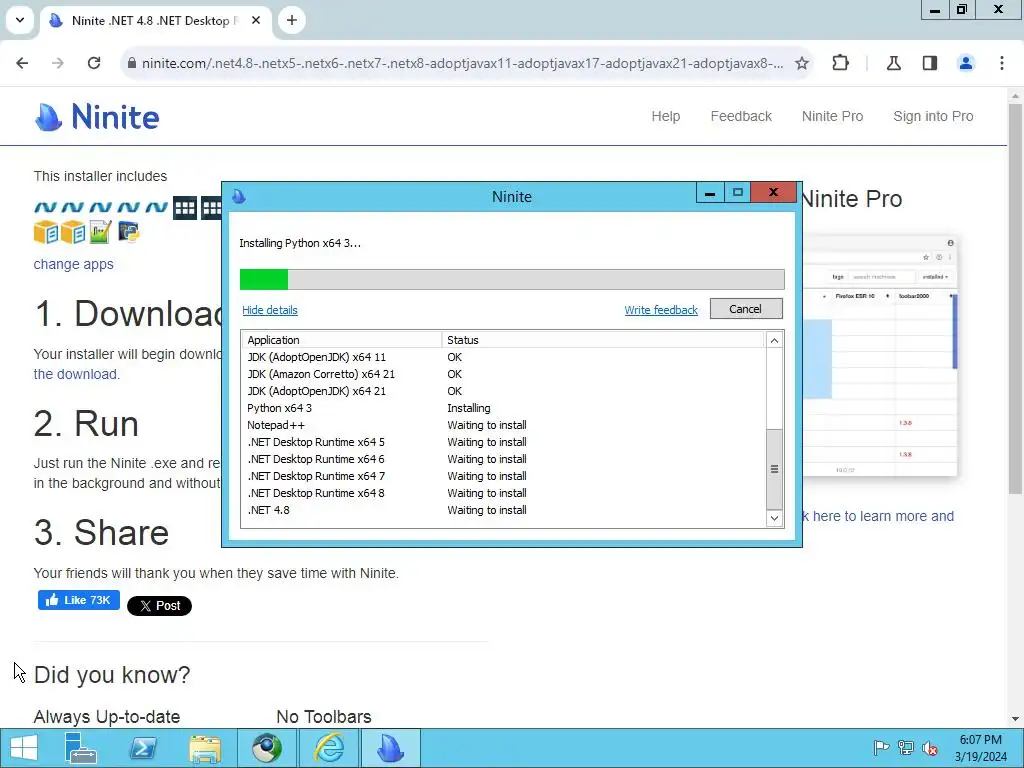Close the Ninite browser tab

coord(256,20)
